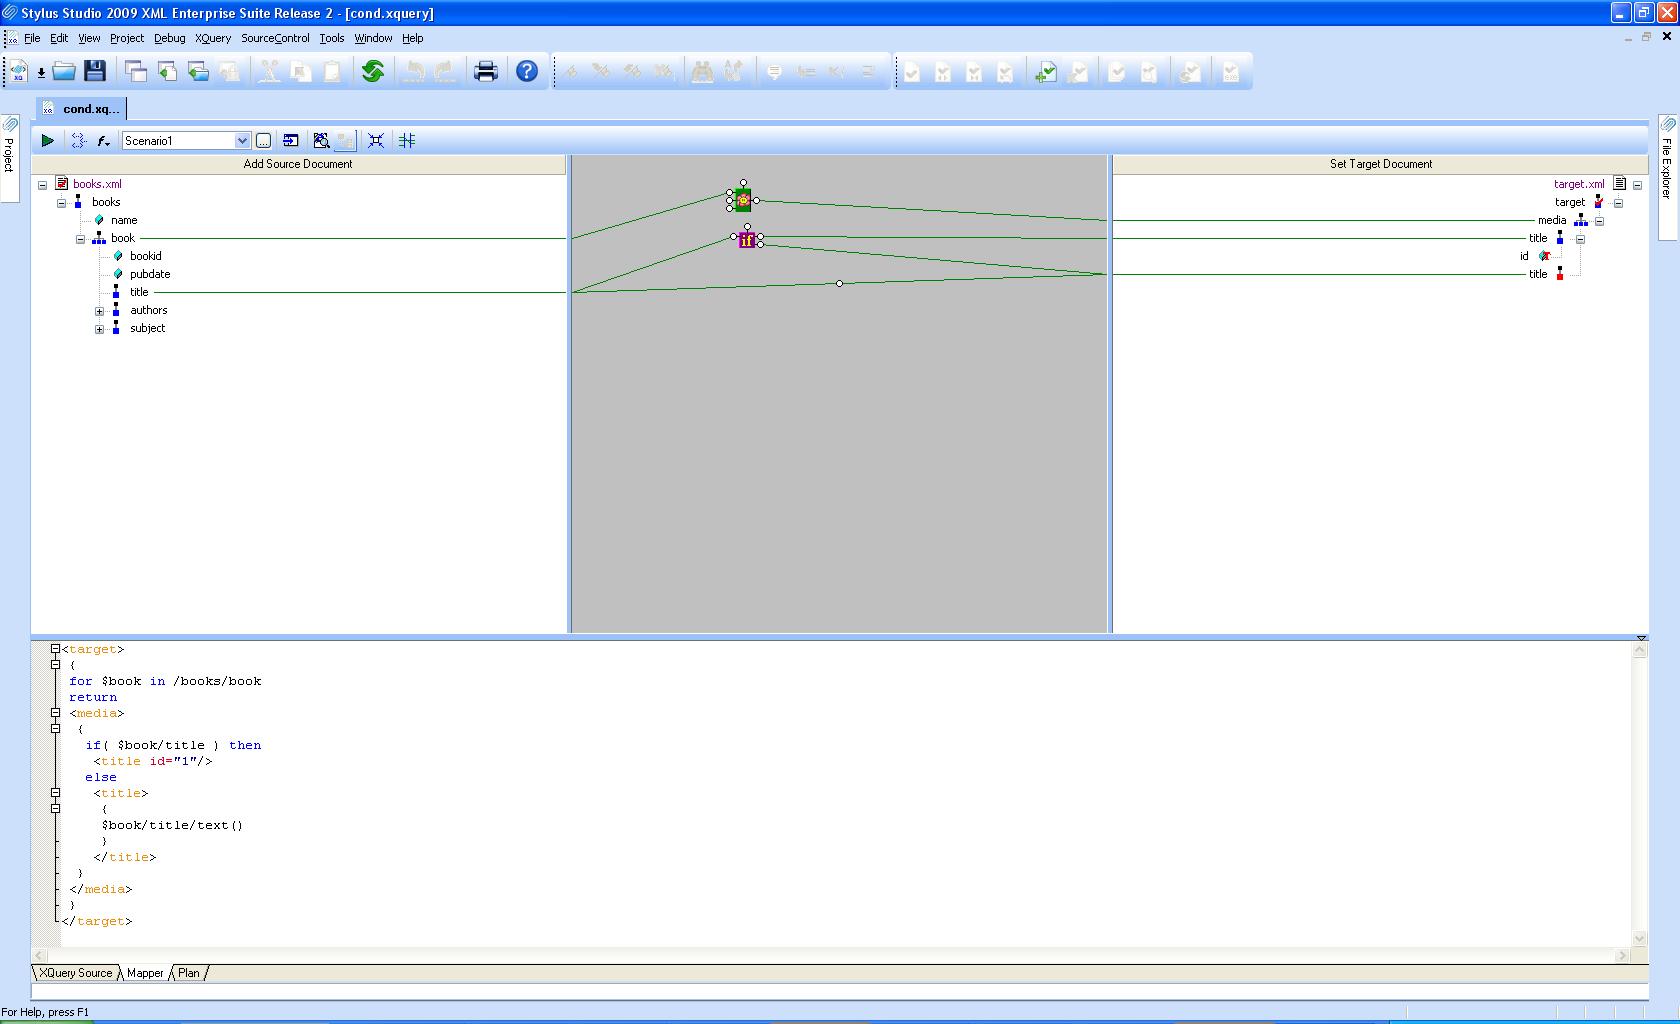Open a file via the folder icon
The image size is (1680, 1024).
(x=64, y=71)
